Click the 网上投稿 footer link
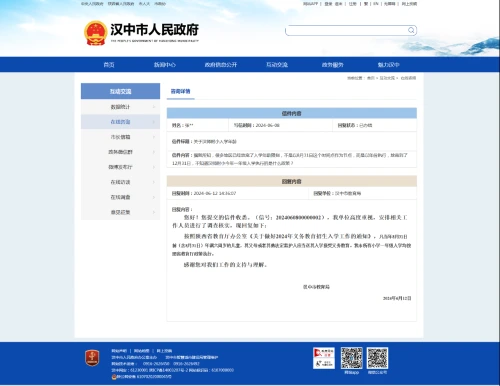The width and height of the screenshot is (500, 386). (164, 351)
